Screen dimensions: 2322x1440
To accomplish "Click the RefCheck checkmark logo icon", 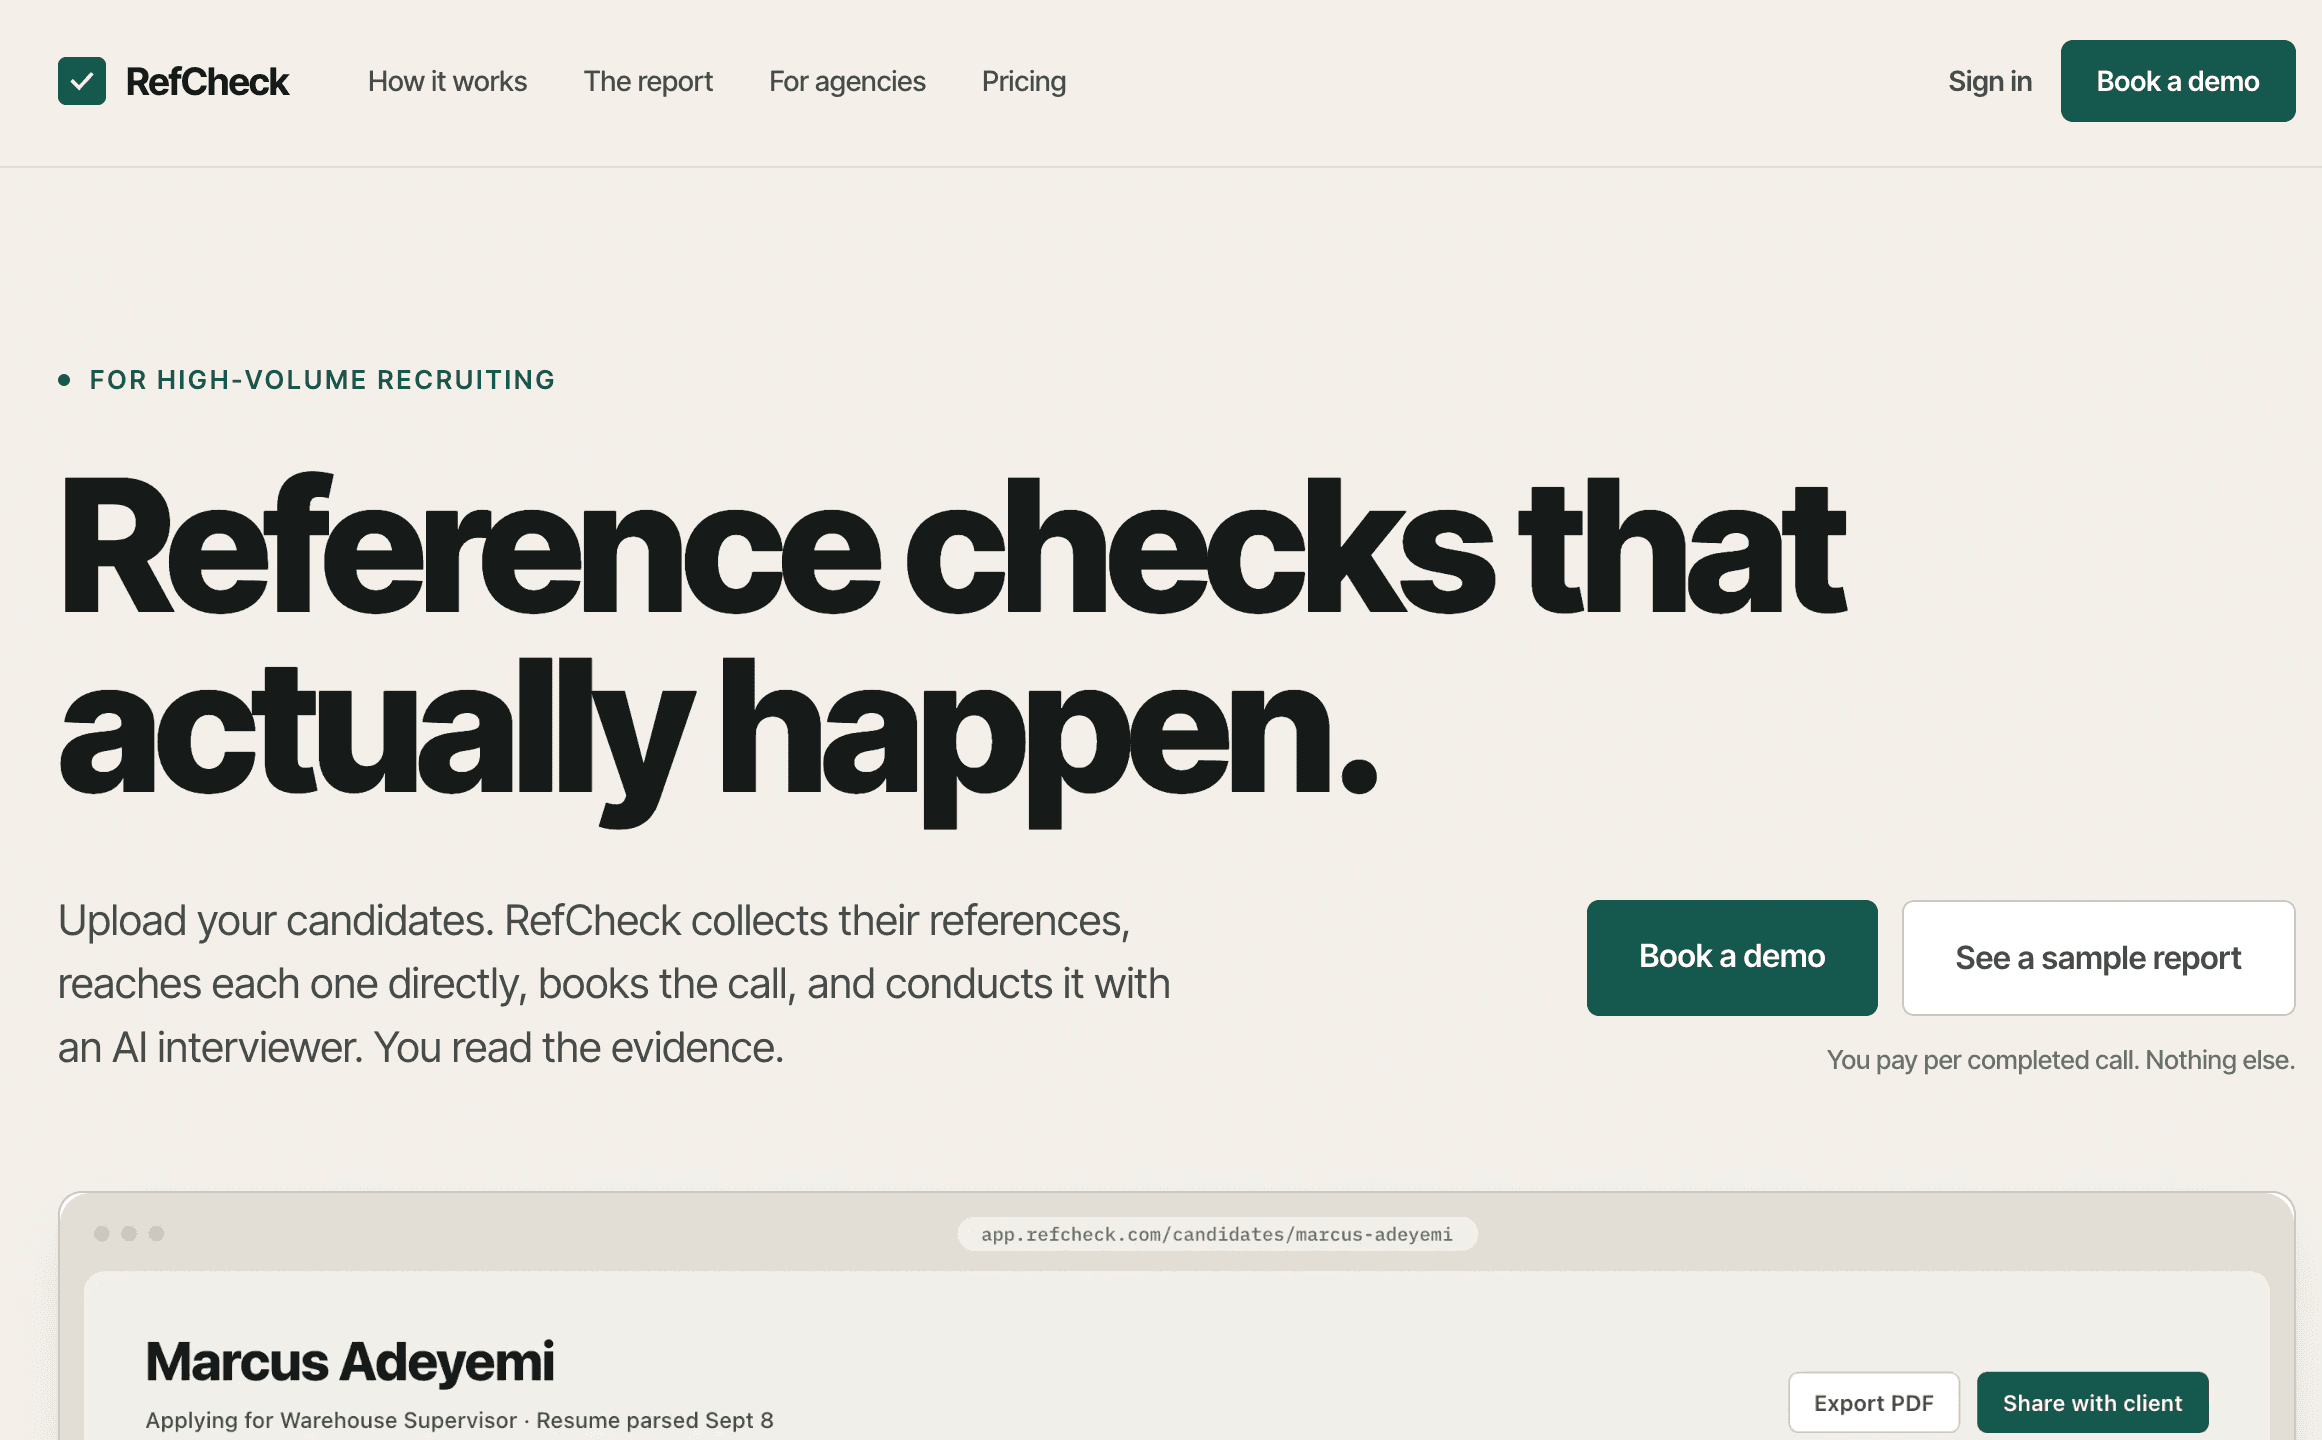I will point(82,81).
